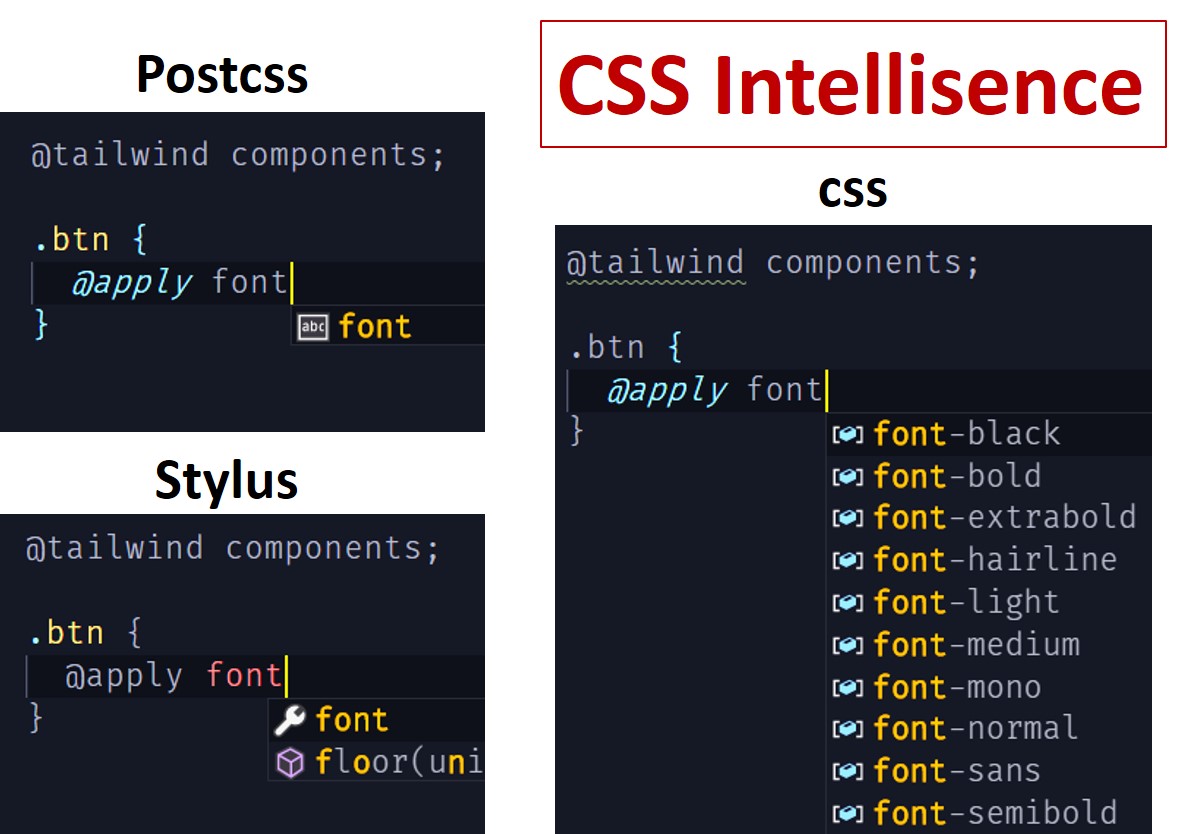This screenshot has width=1200, height=834.
Task: Click the closing brace in css editor
Action: [x=577, y=431]
